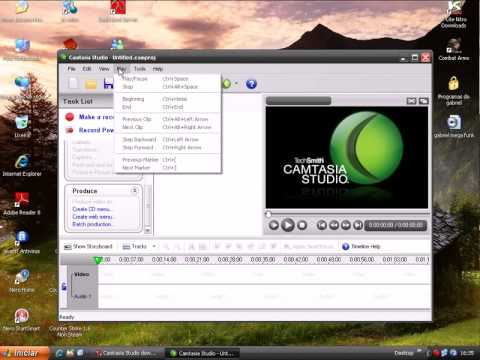Click the blue Help question mark icon
Screen dimensions: 480x360
[x=251, y=84]
